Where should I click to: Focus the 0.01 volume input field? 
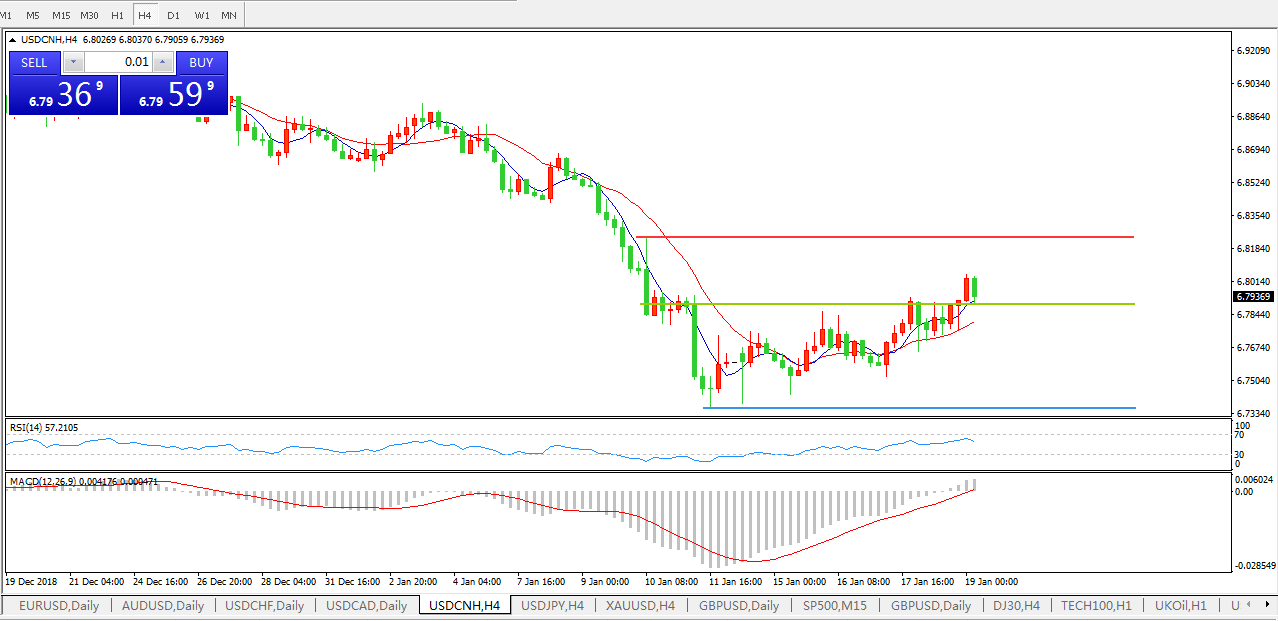(x=118, y=62)
